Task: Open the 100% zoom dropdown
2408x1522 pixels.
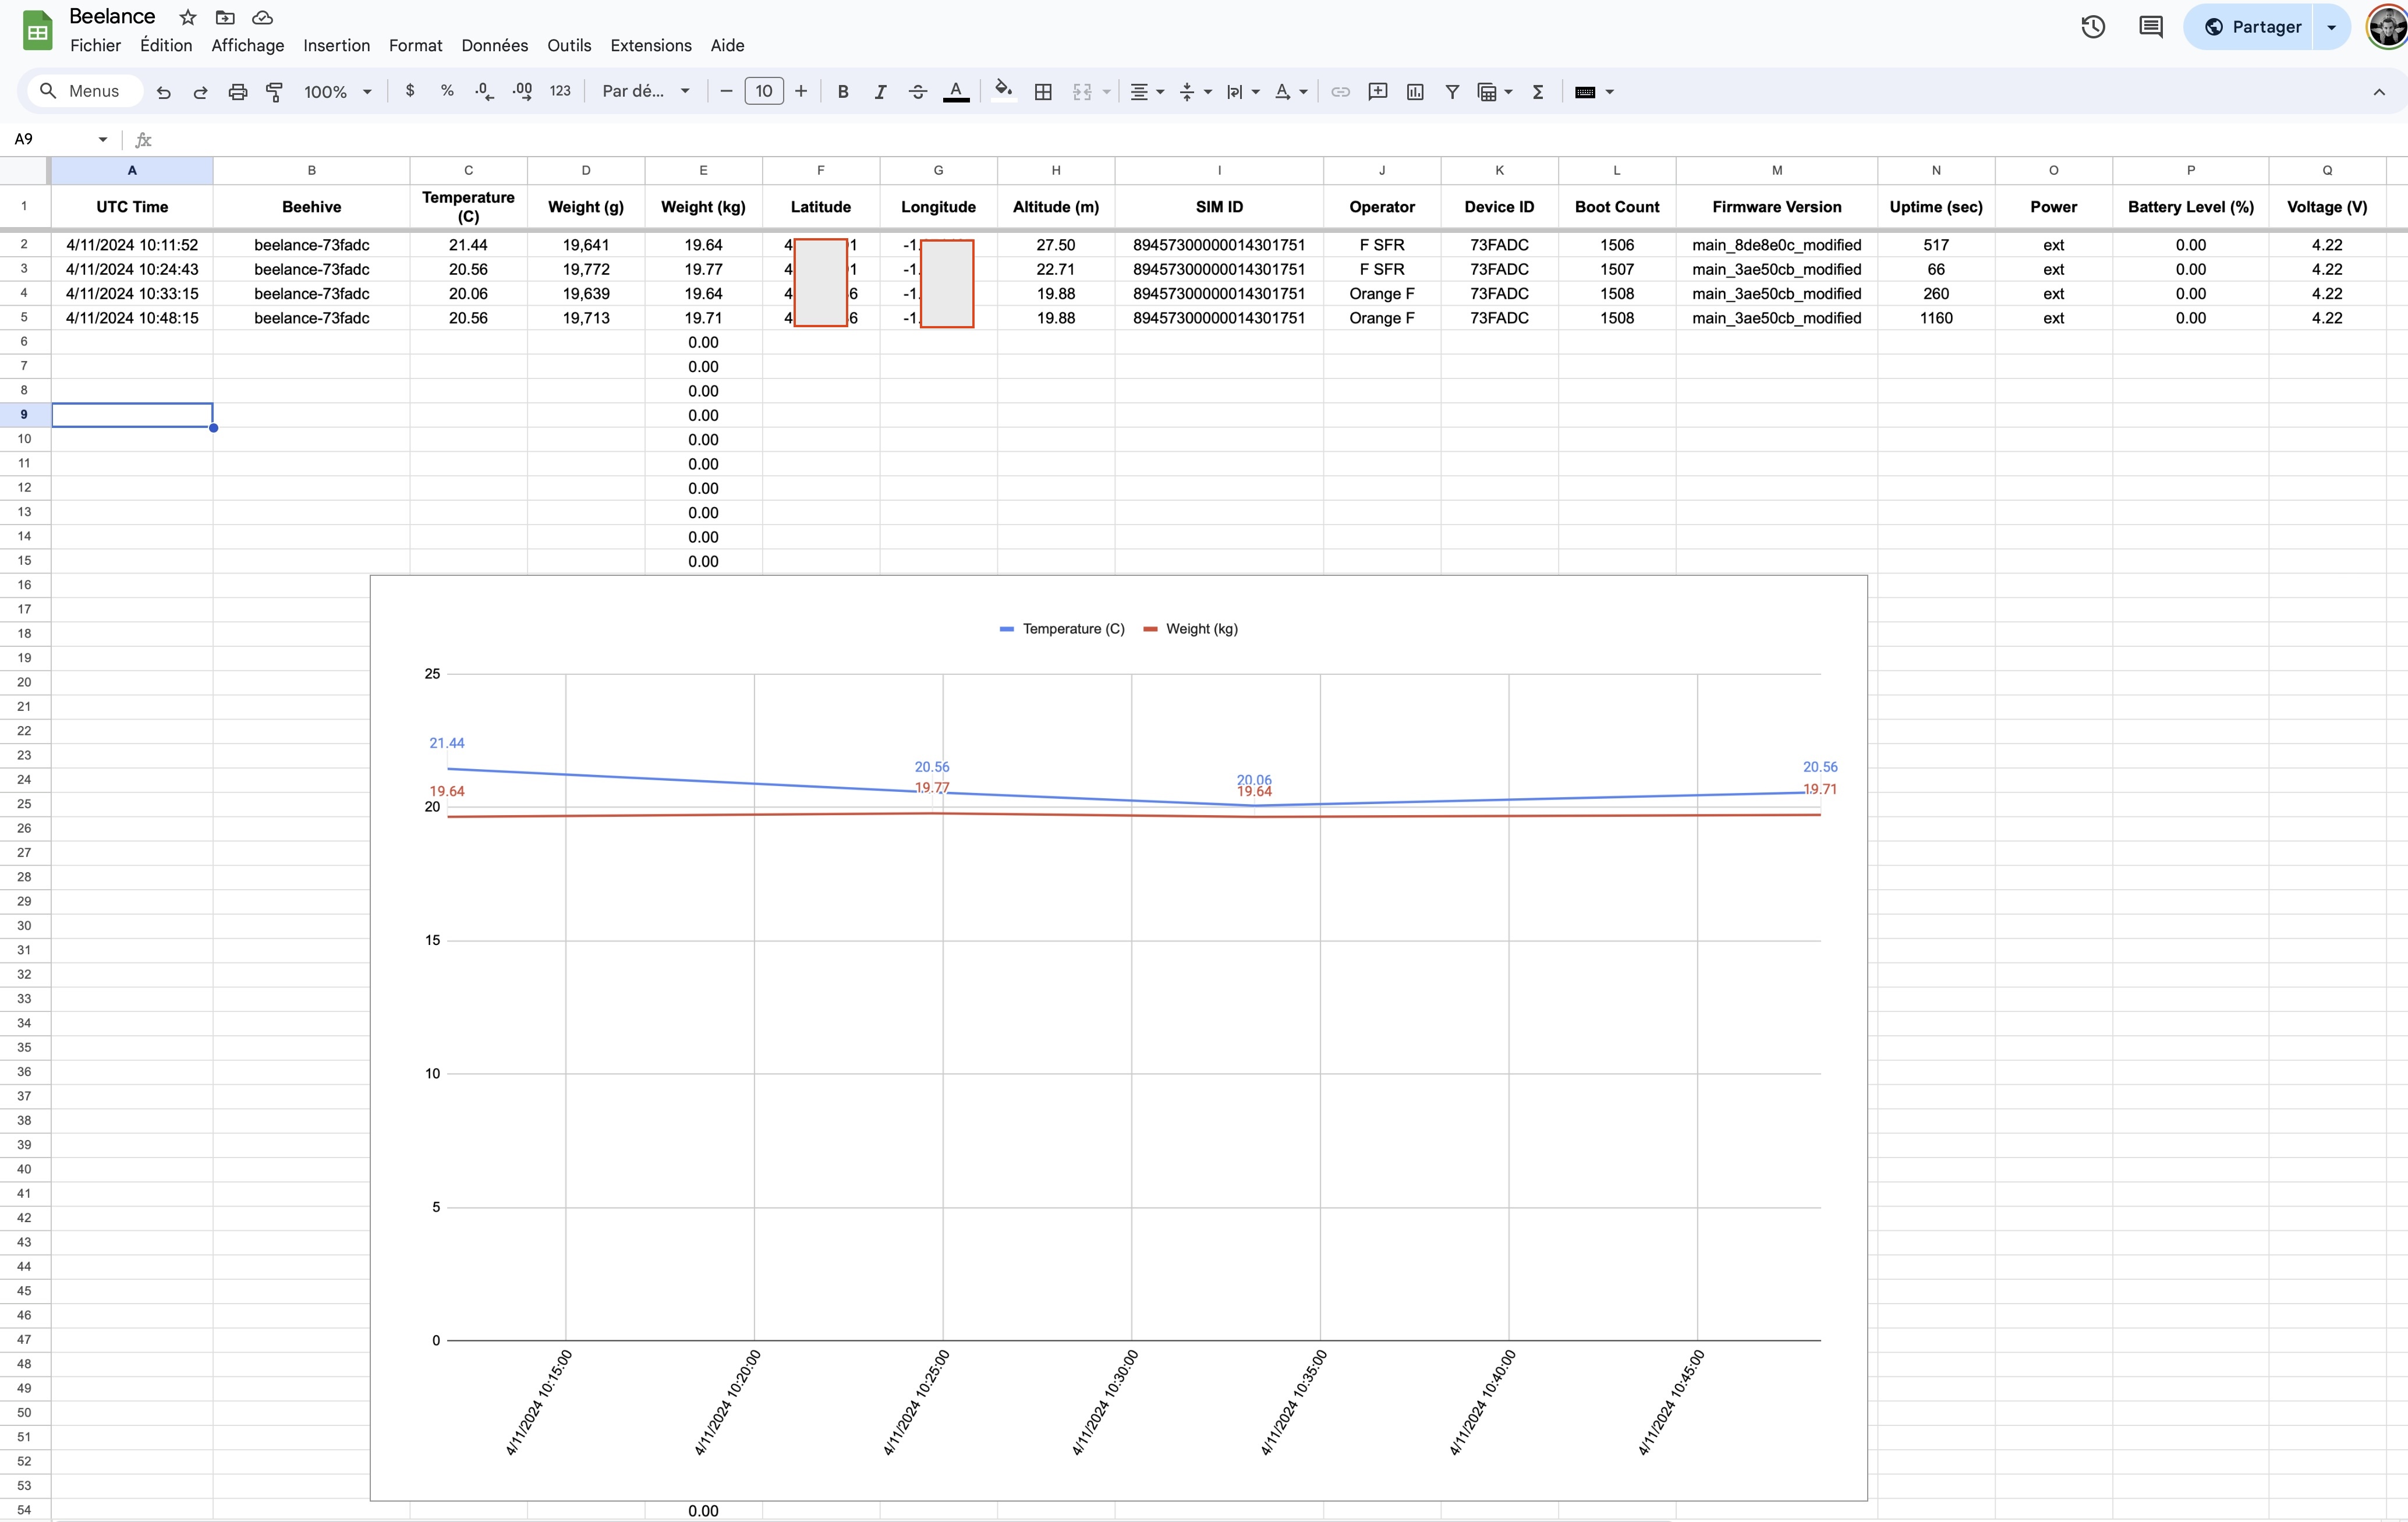Action: pyautogui.click(x=337, y=92)
